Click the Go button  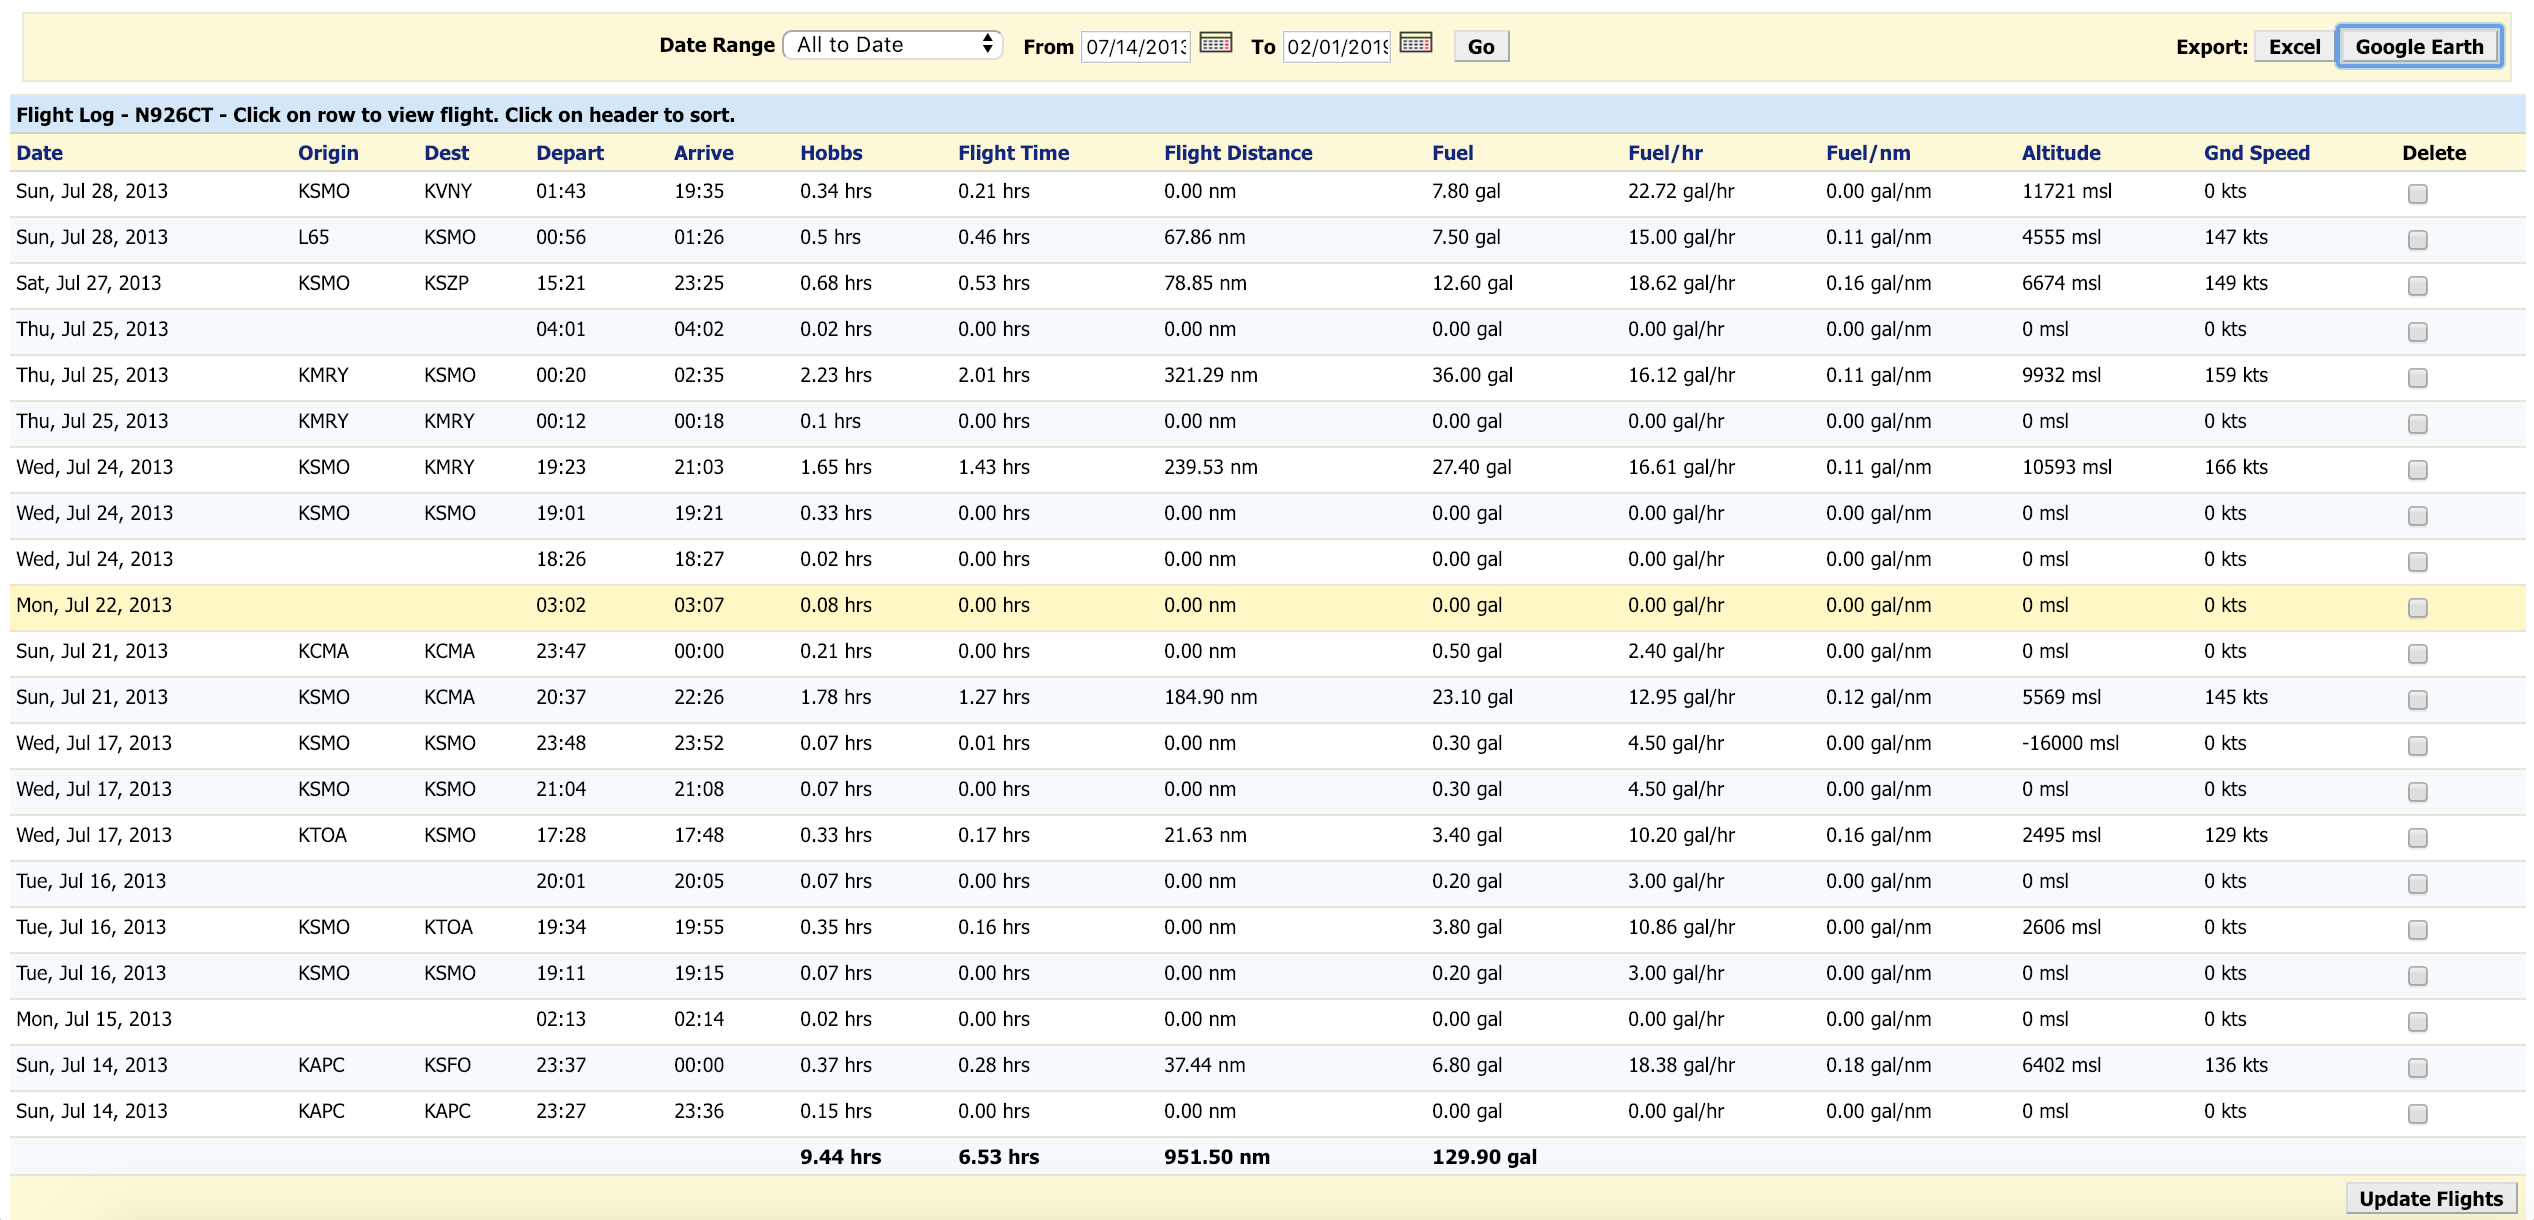click(x=1480, y=46)
